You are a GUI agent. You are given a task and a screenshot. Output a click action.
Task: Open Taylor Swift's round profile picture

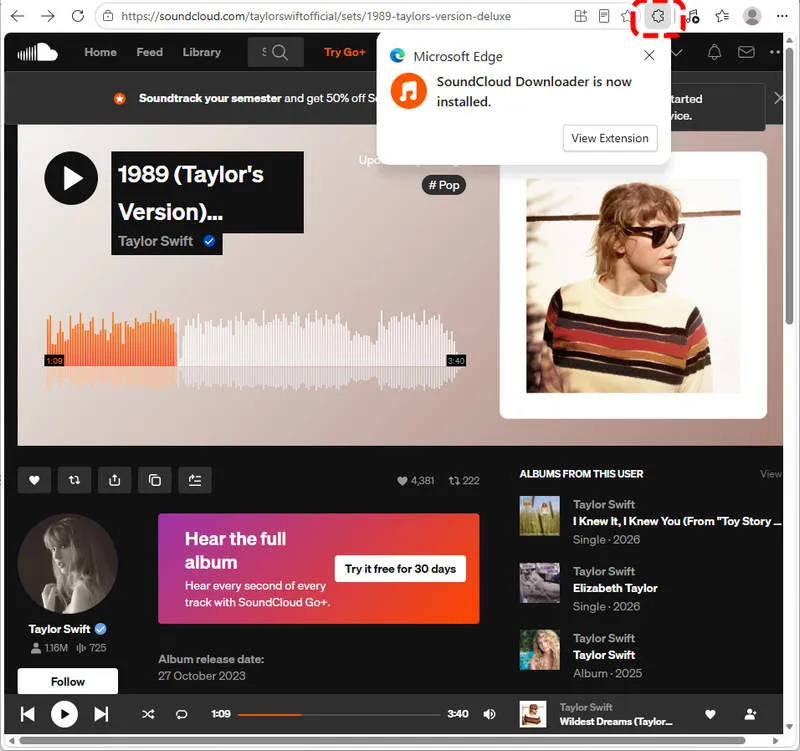point(68,564)
